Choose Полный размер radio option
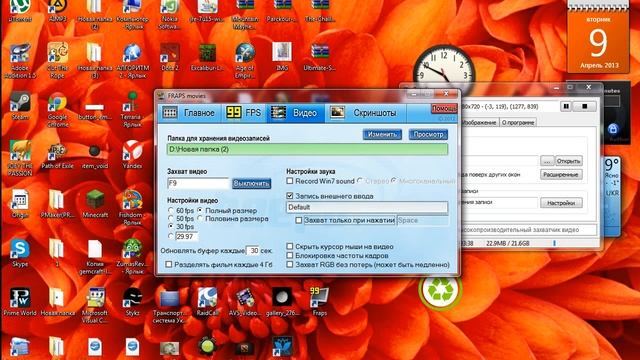 200,211
